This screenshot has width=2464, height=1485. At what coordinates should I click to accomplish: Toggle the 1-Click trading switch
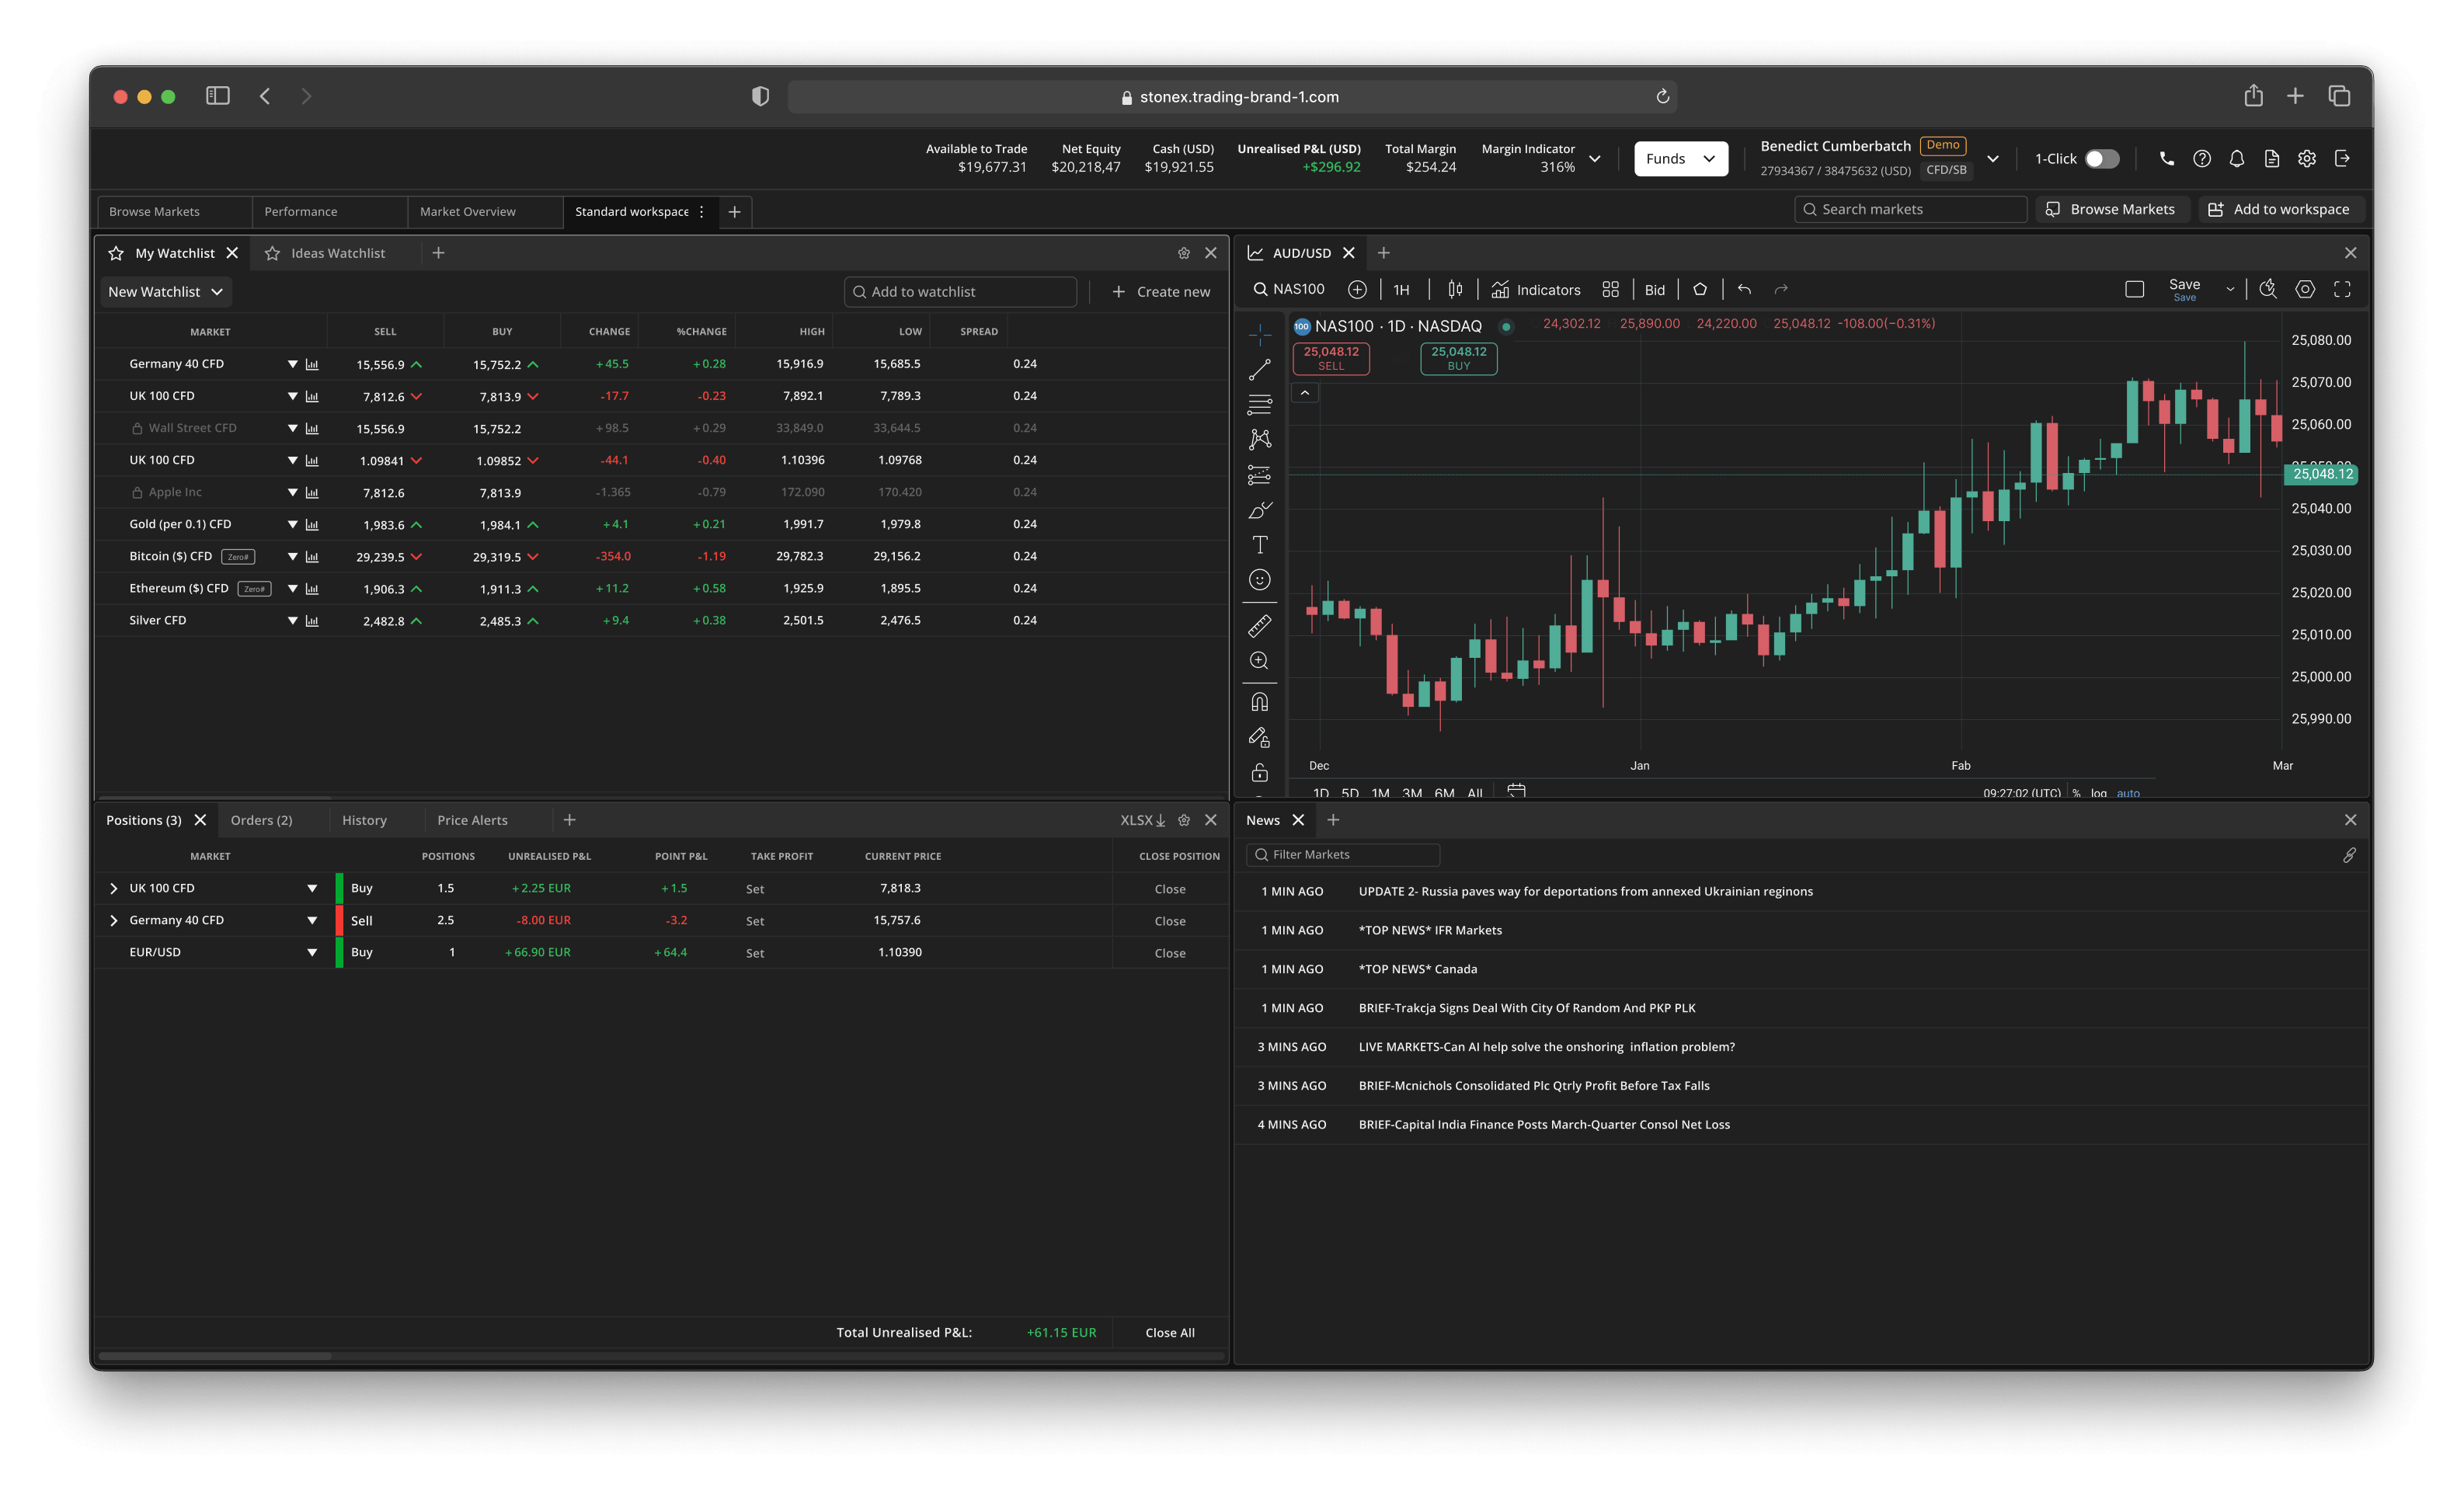point(2101,159)
